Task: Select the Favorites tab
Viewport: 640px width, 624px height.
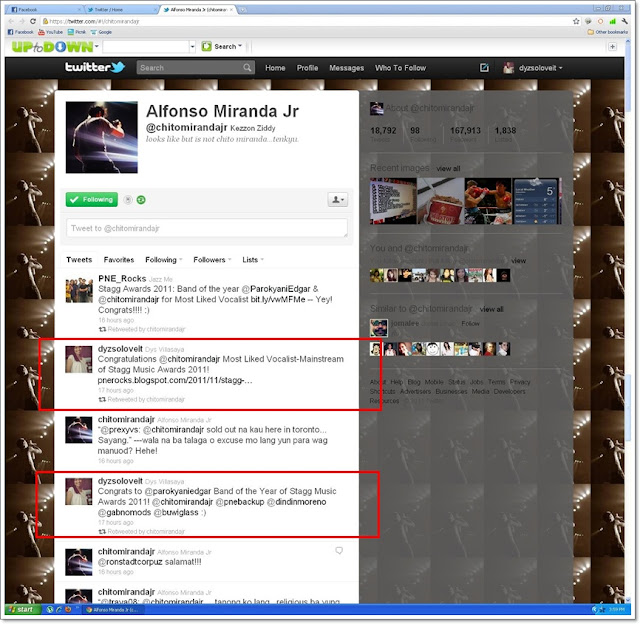Action: 119,260
